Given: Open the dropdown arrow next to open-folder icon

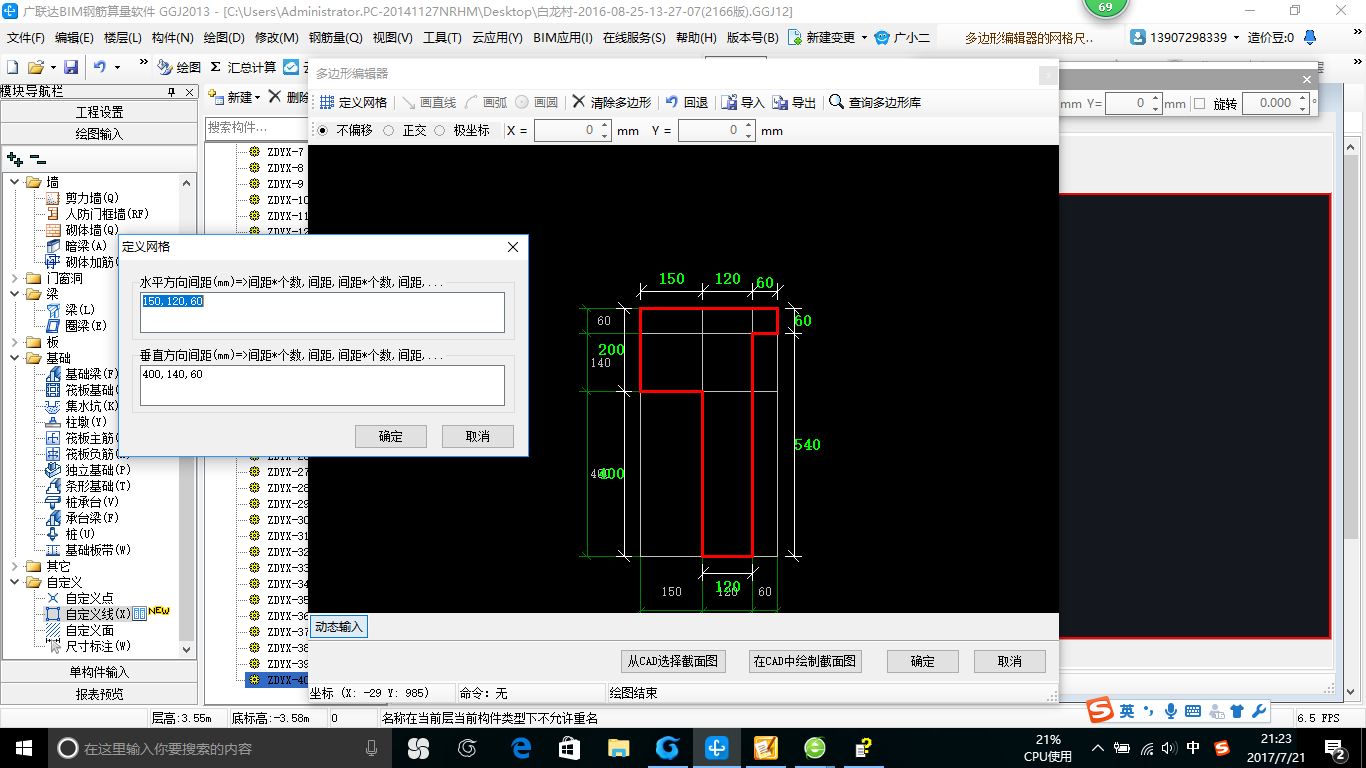Looking at the screenshot, I should [x=52, y=67].
